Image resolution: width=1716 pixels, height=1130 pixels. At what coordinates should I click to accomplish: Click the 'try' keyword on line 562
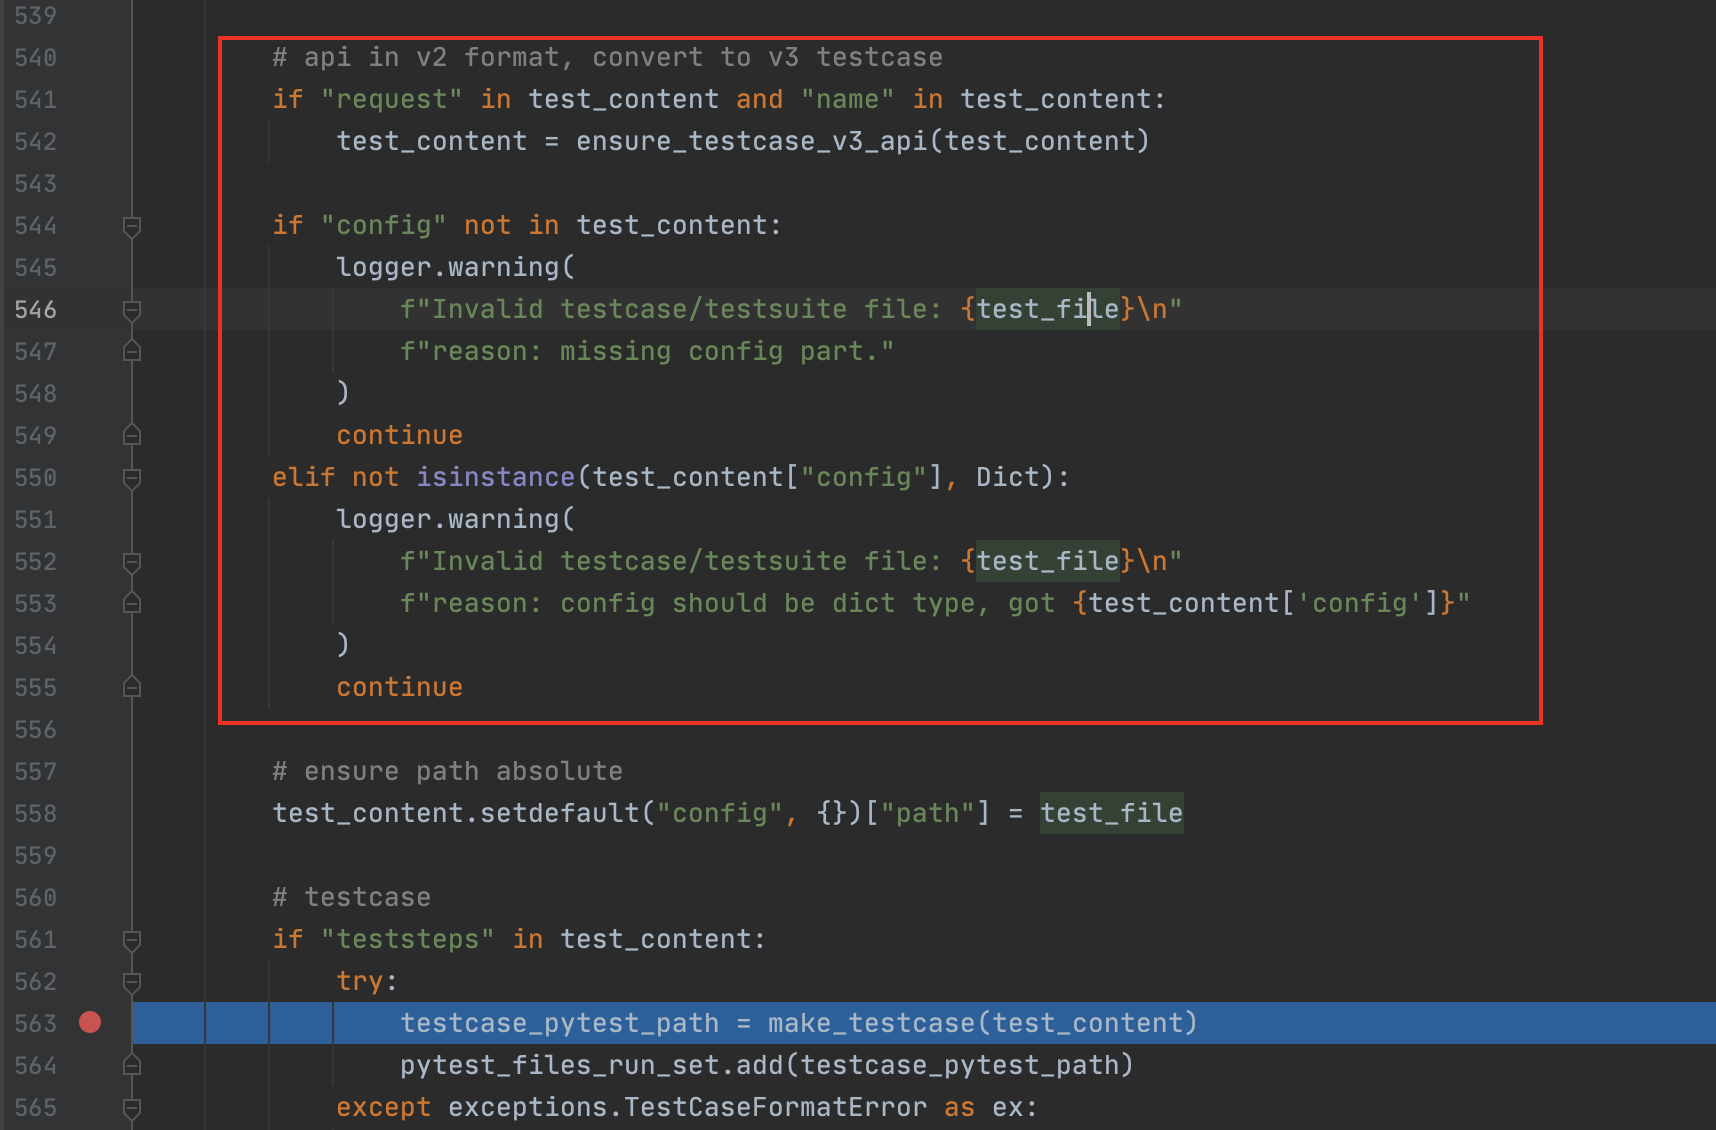tap(360, 981)
